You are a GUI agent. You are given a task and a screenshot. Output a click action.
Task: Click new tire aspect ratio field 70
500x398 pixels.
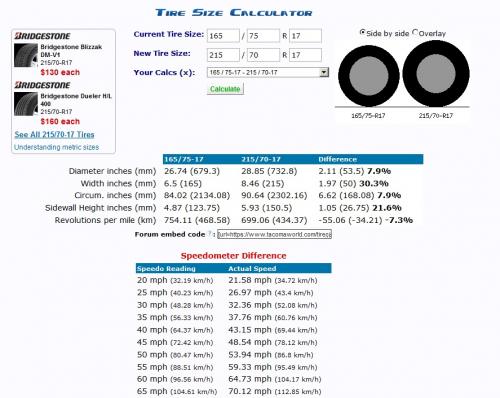pyautogui.click(x=263, y=55)
